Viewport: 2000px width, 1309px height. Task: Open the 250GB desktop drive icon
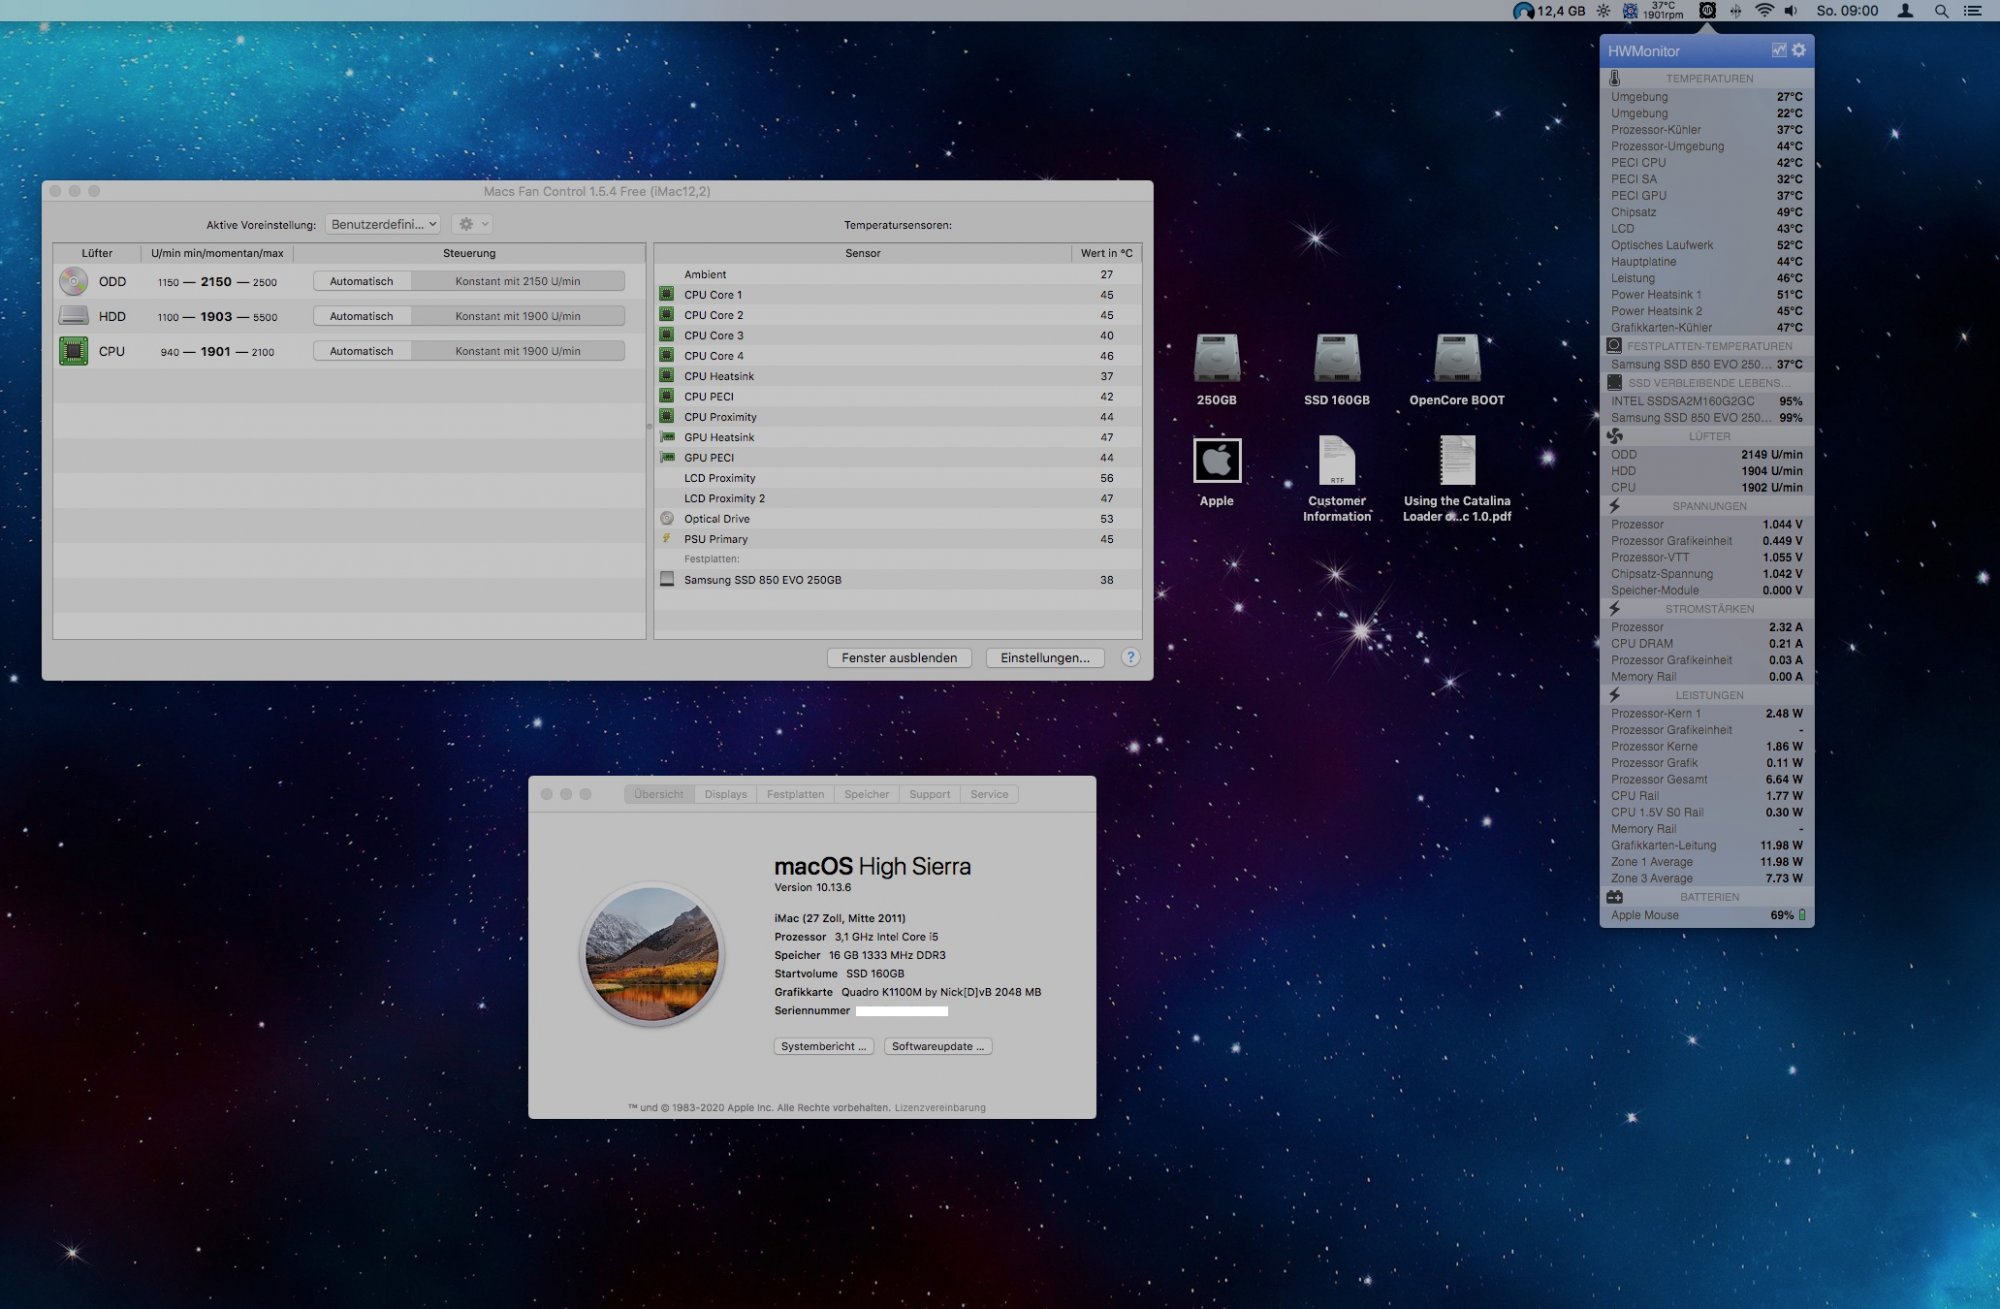pyautogui.click(x=1216, y=360)
